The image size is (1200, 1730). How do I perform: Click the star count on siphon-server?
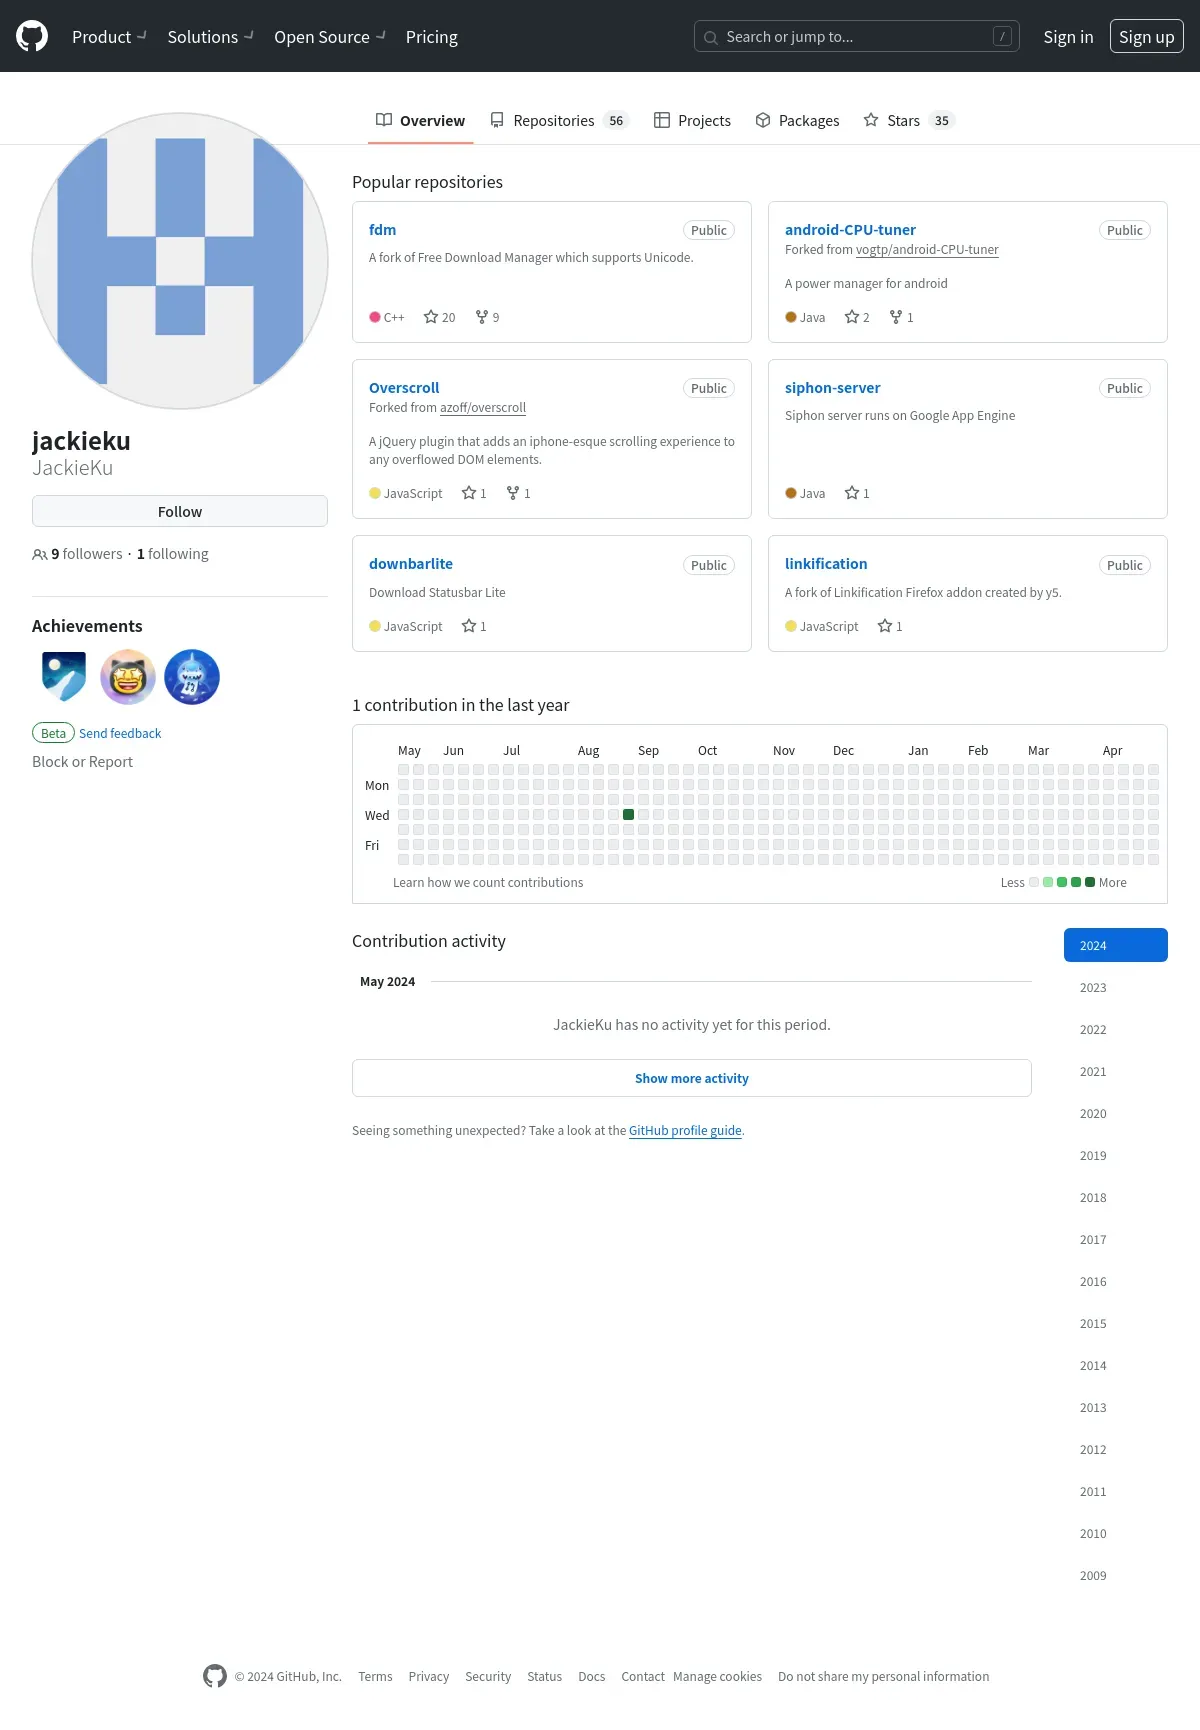pos(857,493)
